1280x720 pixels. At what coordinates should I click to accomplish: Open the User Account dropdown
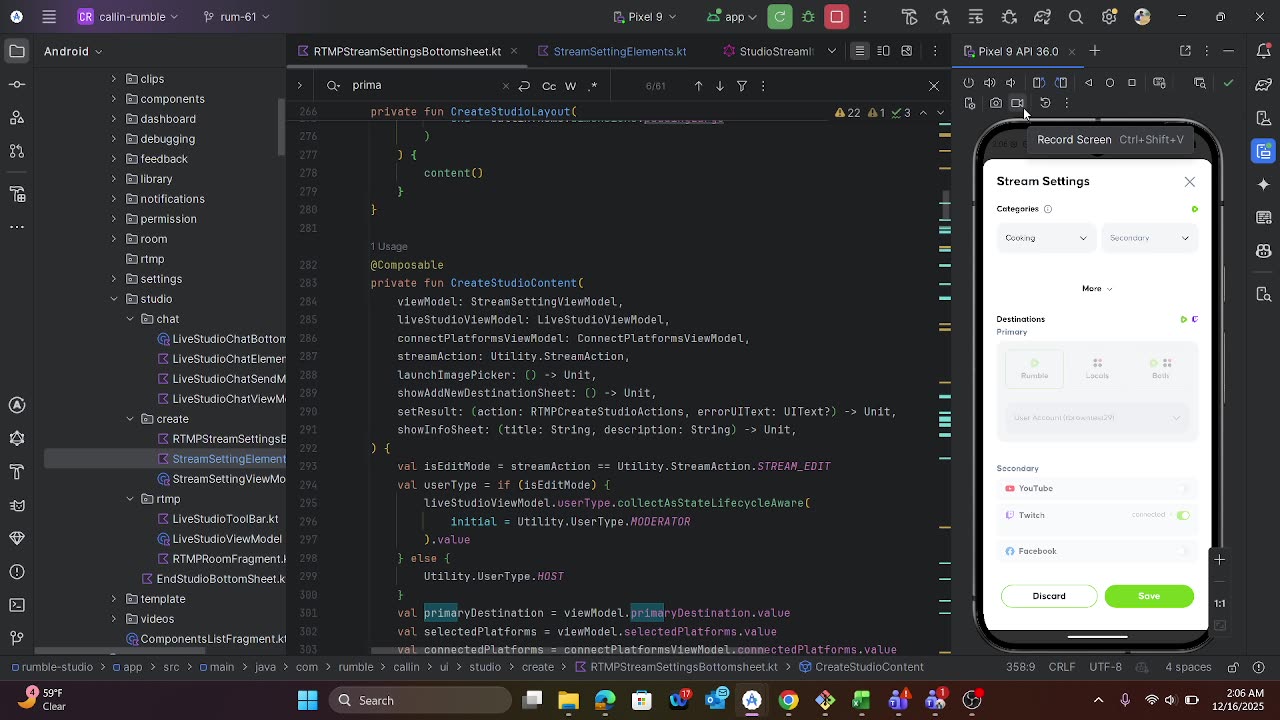pyautogui.click(x=1097, y=418)
